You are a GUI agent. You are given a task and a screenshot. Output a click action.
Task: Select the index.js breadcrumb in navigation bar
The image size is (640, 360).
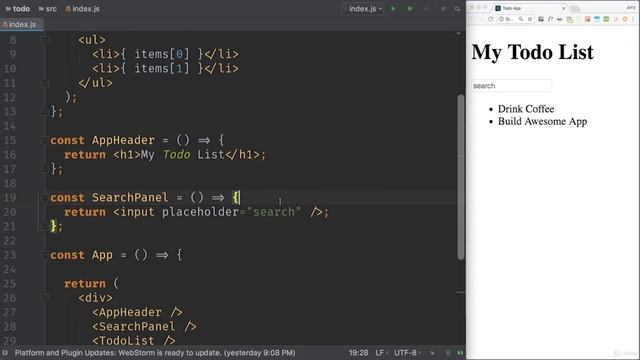pos(82,9)
